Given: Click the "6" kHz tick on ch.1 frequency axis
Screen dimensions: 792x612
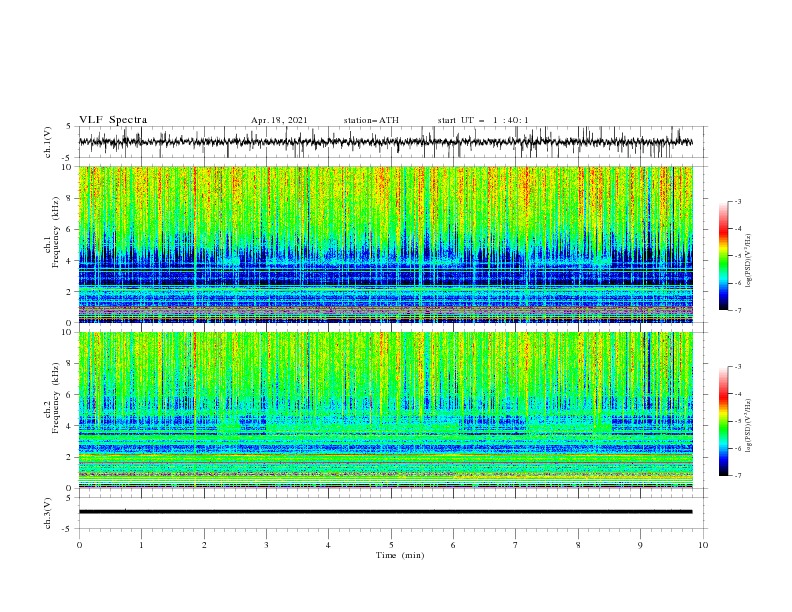Looking at the screenshot, I should pyautogui.click(x=70, y=229).
